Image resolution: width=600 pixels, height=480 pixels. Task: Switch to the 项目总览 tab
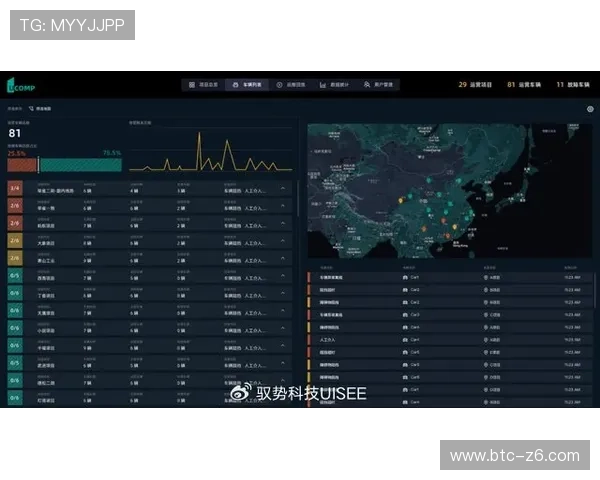click(x=203, y=85)
